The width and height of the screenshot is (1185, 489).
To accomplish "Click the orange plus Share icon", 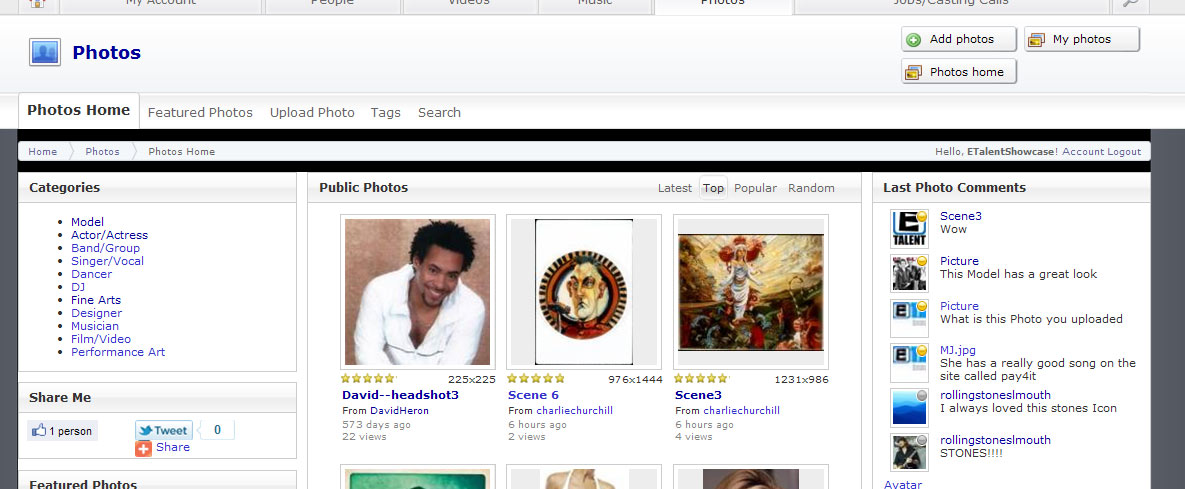I will (x=143, y=448).
